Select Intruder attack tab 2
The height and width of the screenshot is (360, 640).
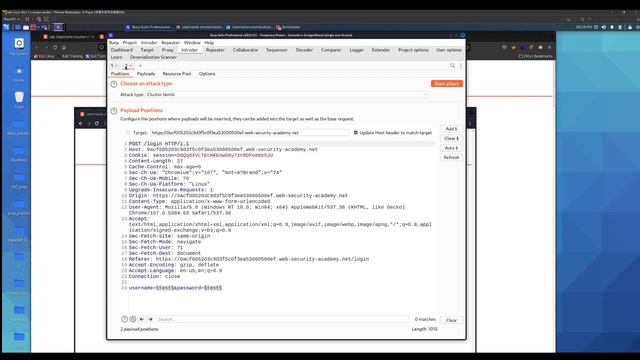pos(127,66)
